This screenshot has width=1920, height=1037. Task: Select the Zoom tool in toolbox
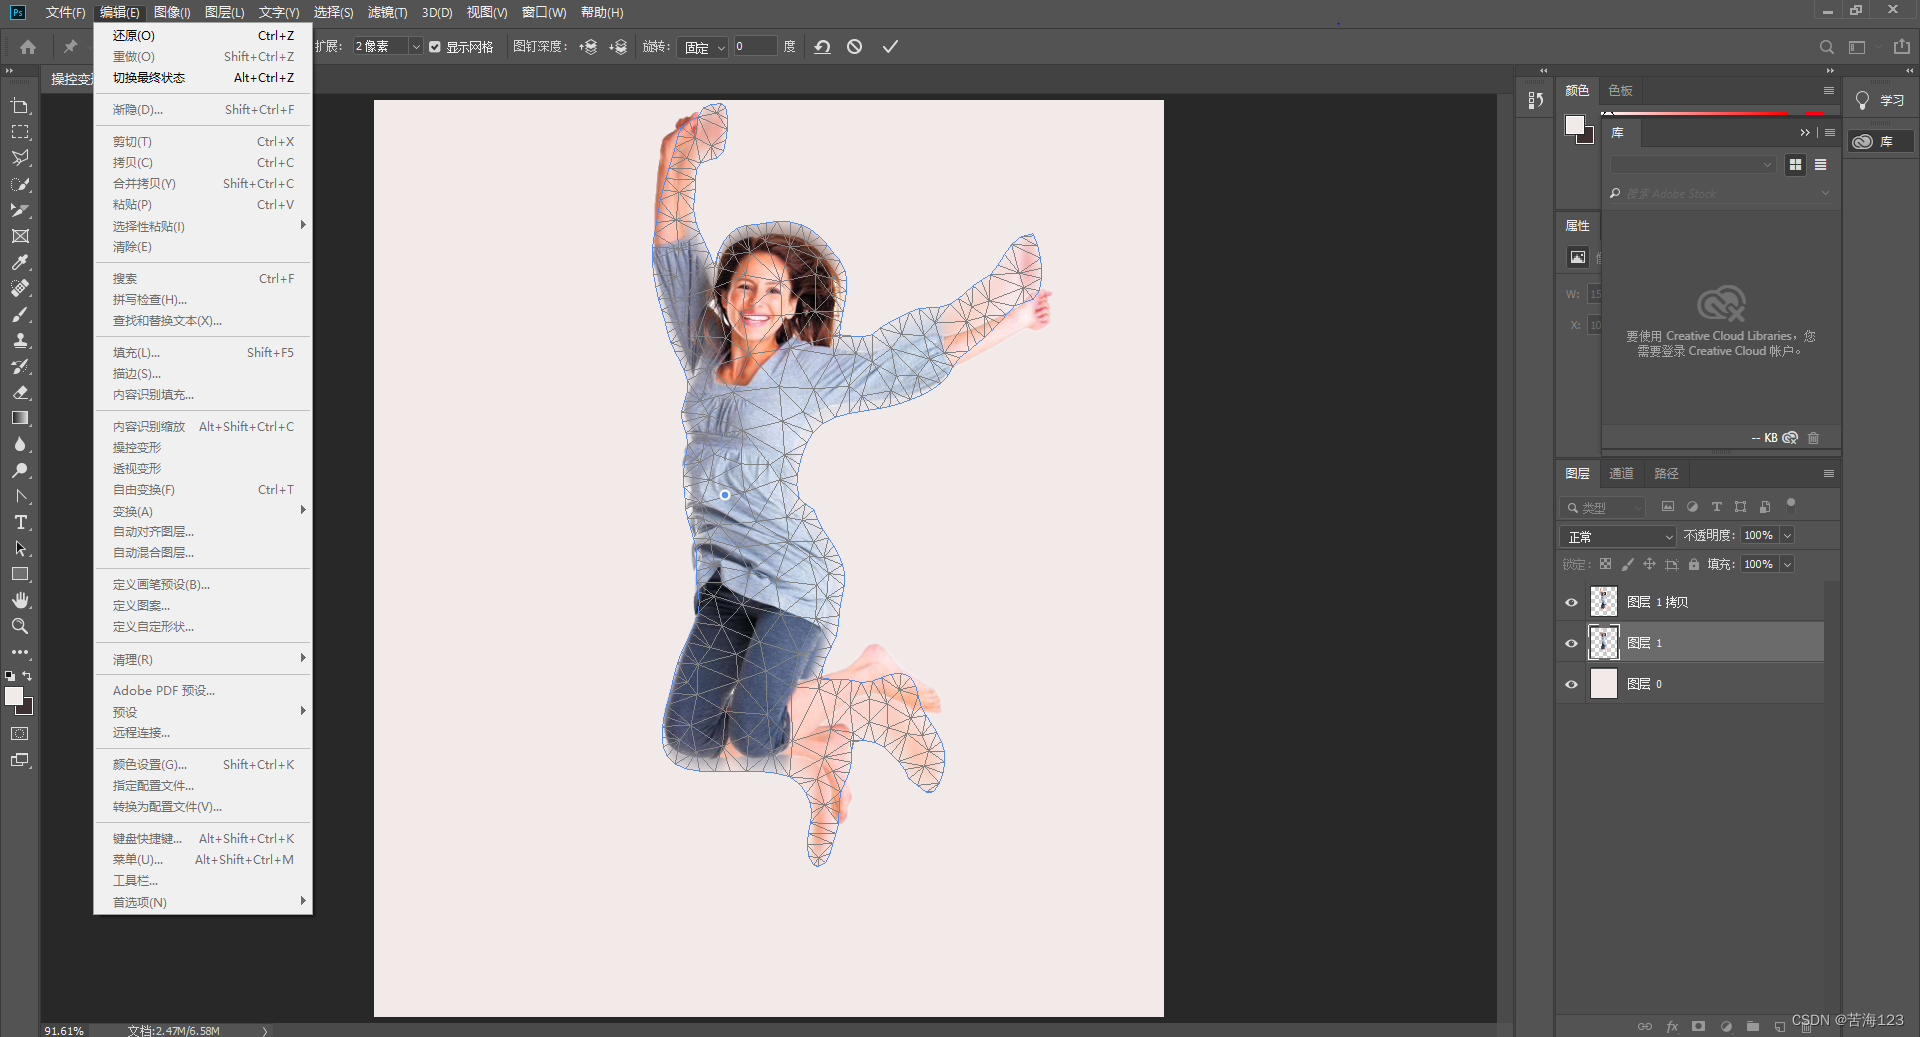20,626
